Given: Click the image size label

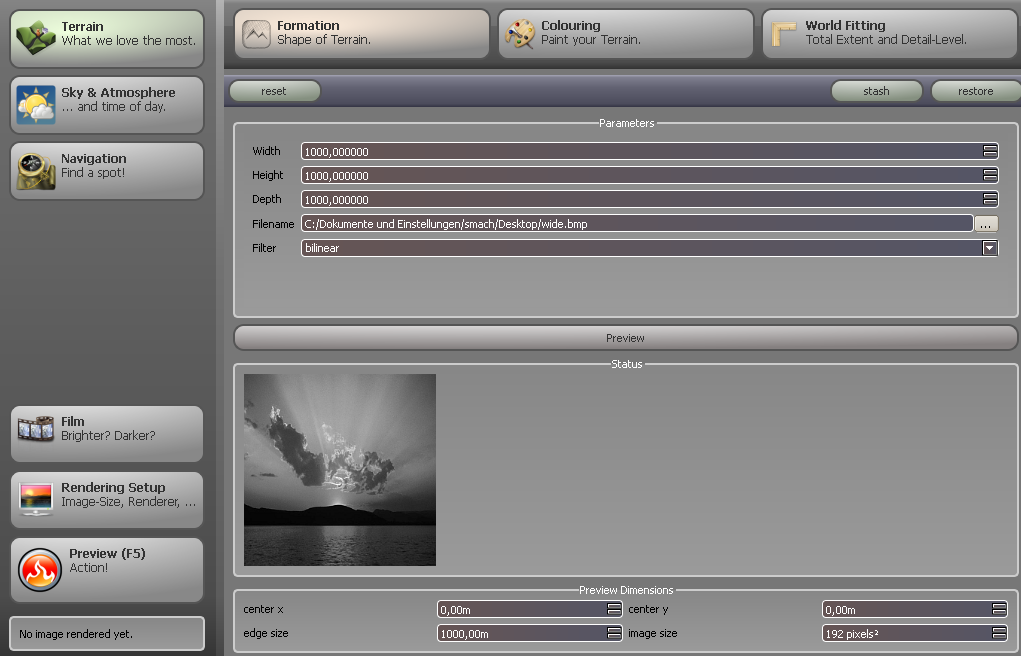Looking at the screenshot, I should [x=652, y=633].
